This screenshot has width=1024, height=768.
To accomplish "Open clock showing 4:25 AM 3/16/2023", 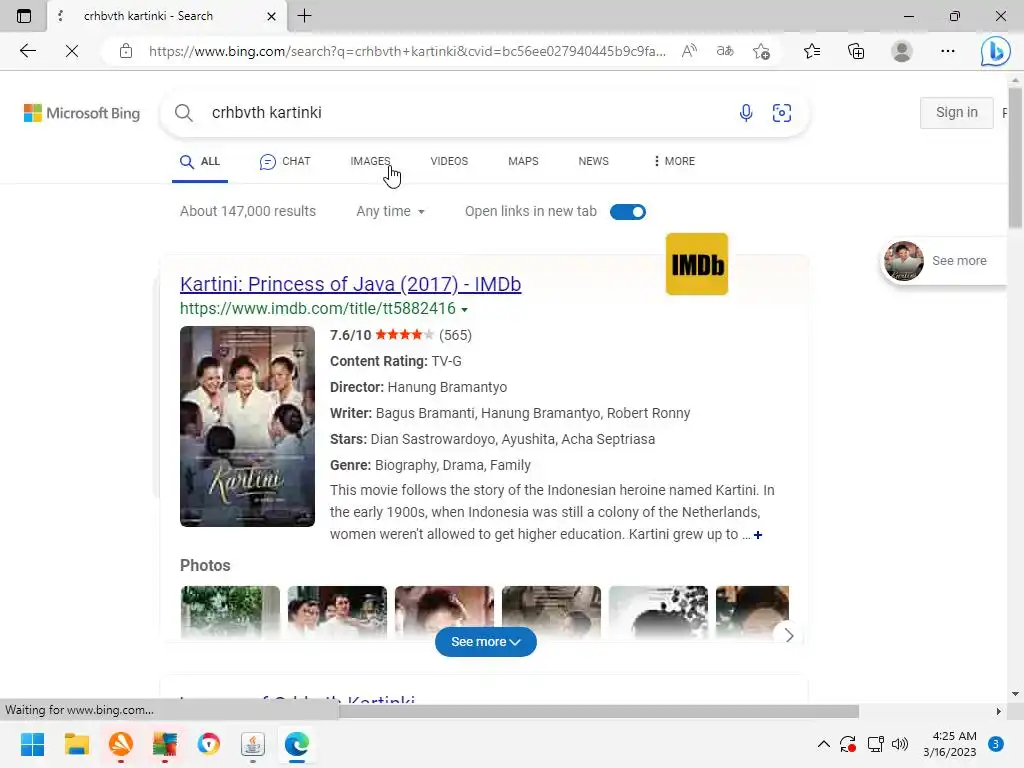I will click(950, 744).
